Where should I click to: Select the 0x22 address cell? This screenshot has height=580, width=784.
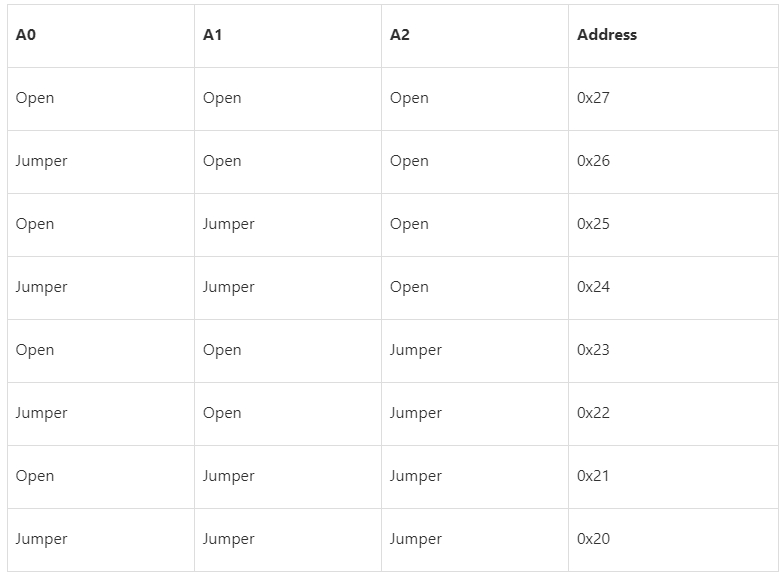tap(594, 413)
